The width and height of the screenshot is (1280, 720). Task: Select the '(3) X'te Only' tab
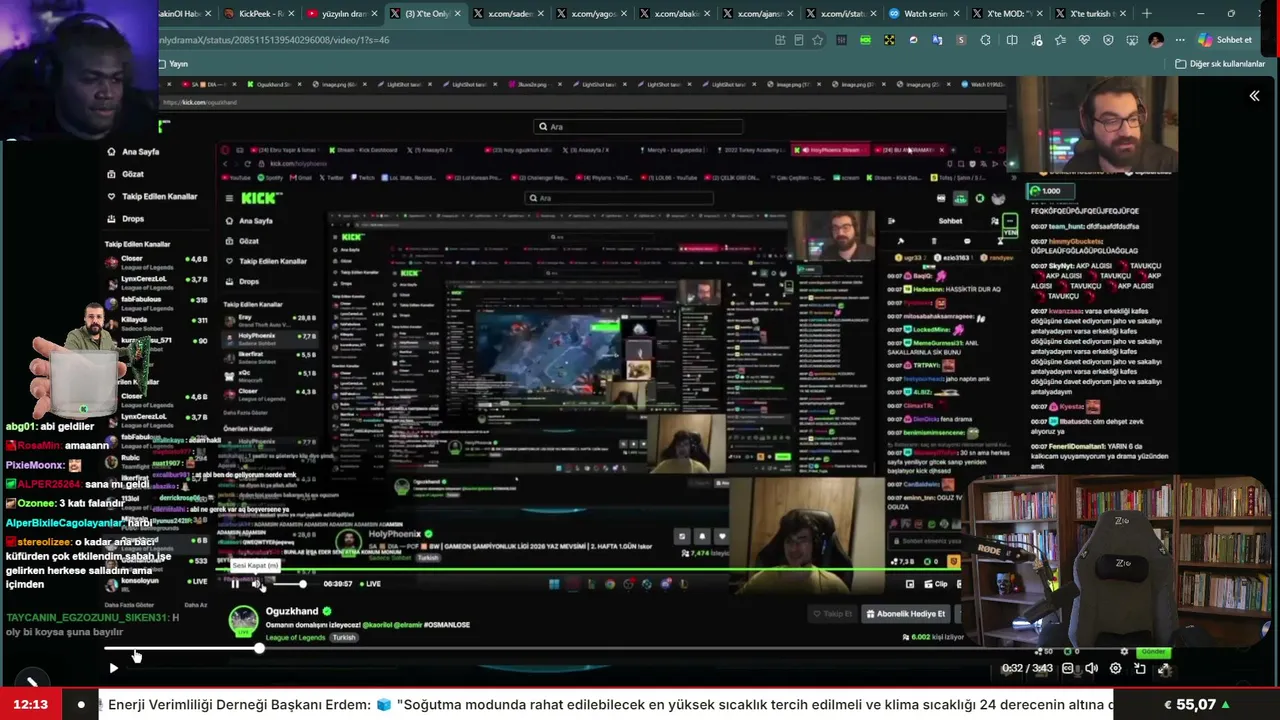[425, 14]
